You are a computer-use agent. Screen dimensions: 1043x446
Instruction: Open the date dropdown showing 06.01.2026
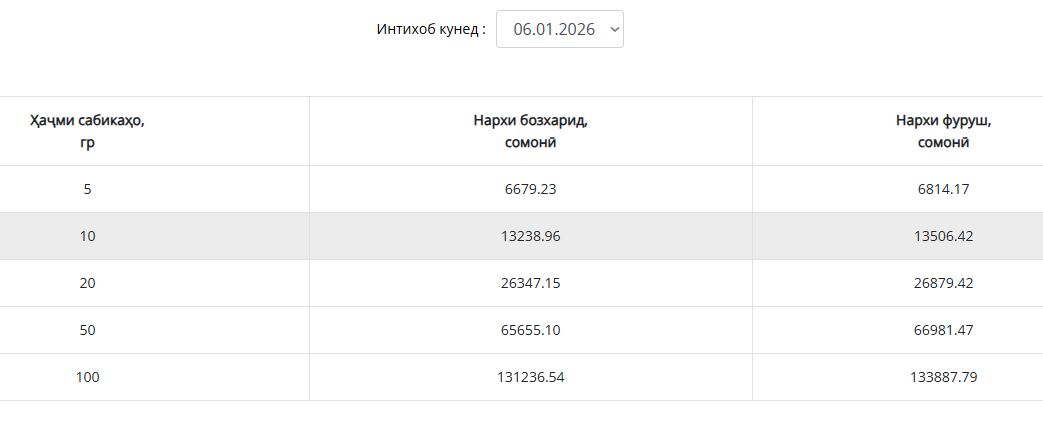point(559,29)
